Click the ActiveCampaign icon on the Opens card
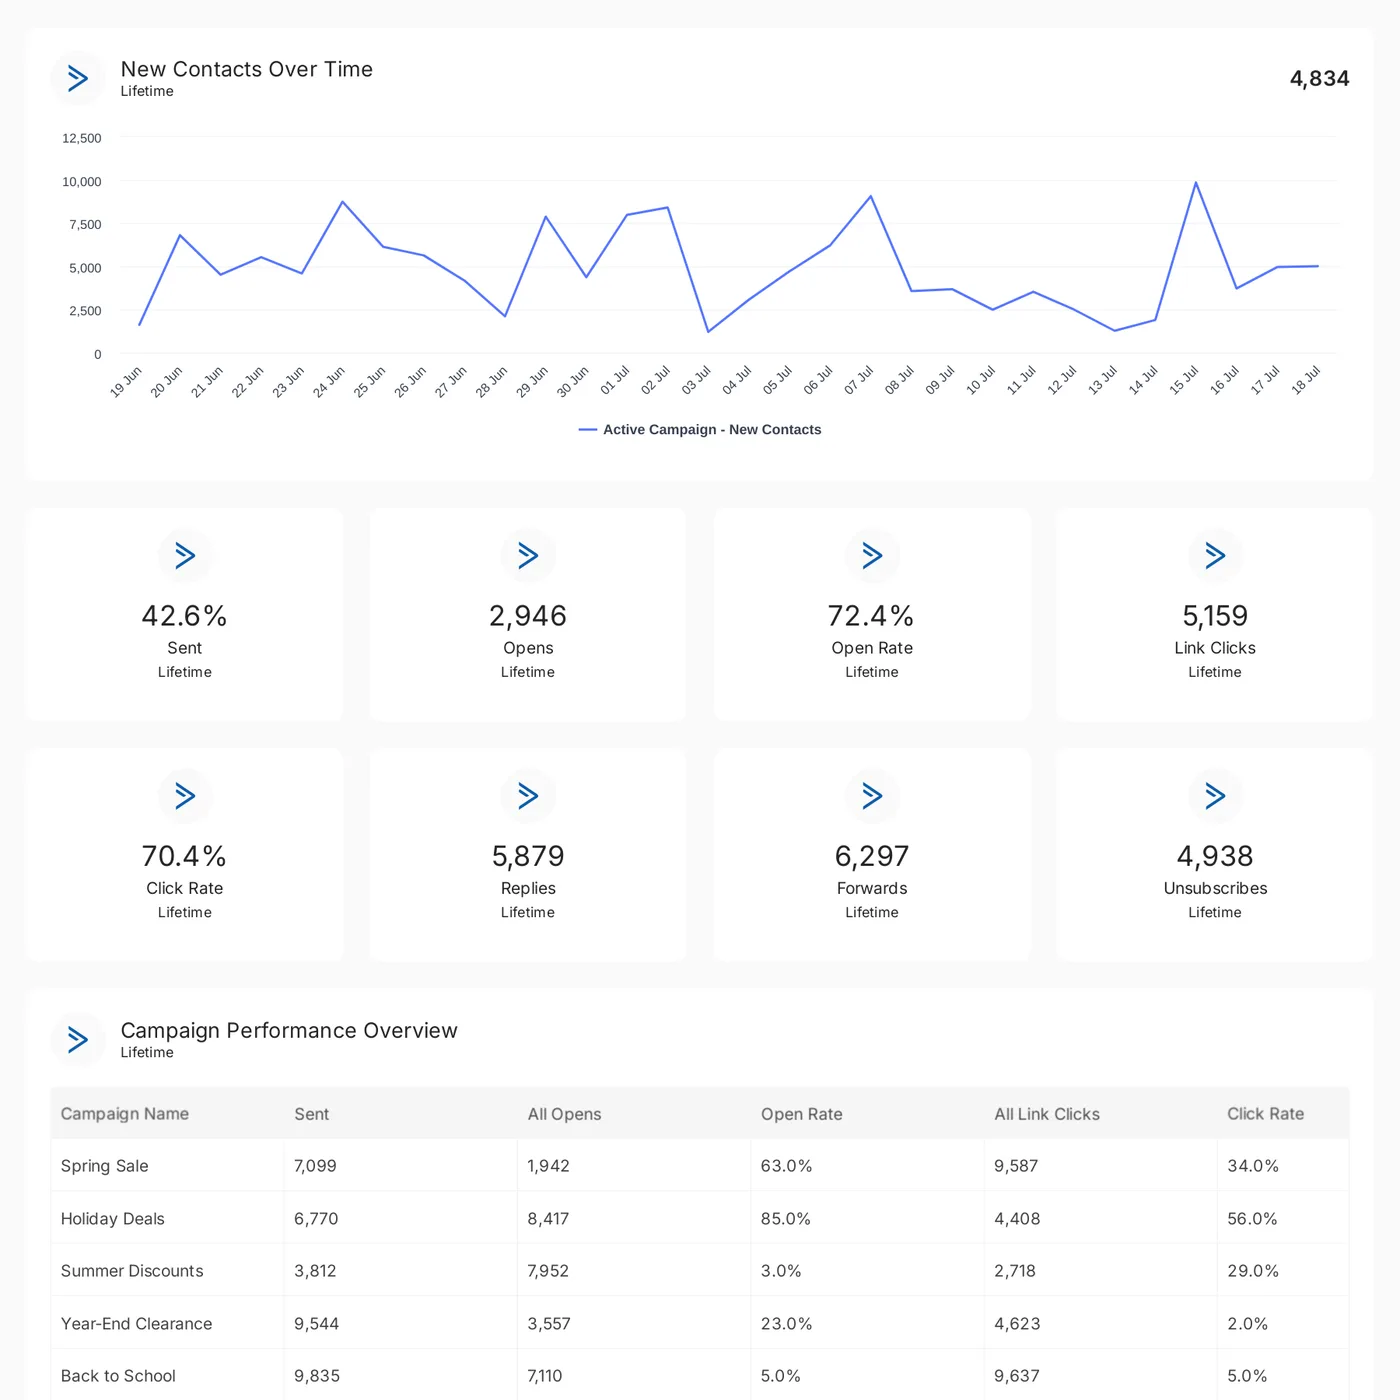Image resolution: width=1400 pixels, height=1400 pixels. click(528, 555)
